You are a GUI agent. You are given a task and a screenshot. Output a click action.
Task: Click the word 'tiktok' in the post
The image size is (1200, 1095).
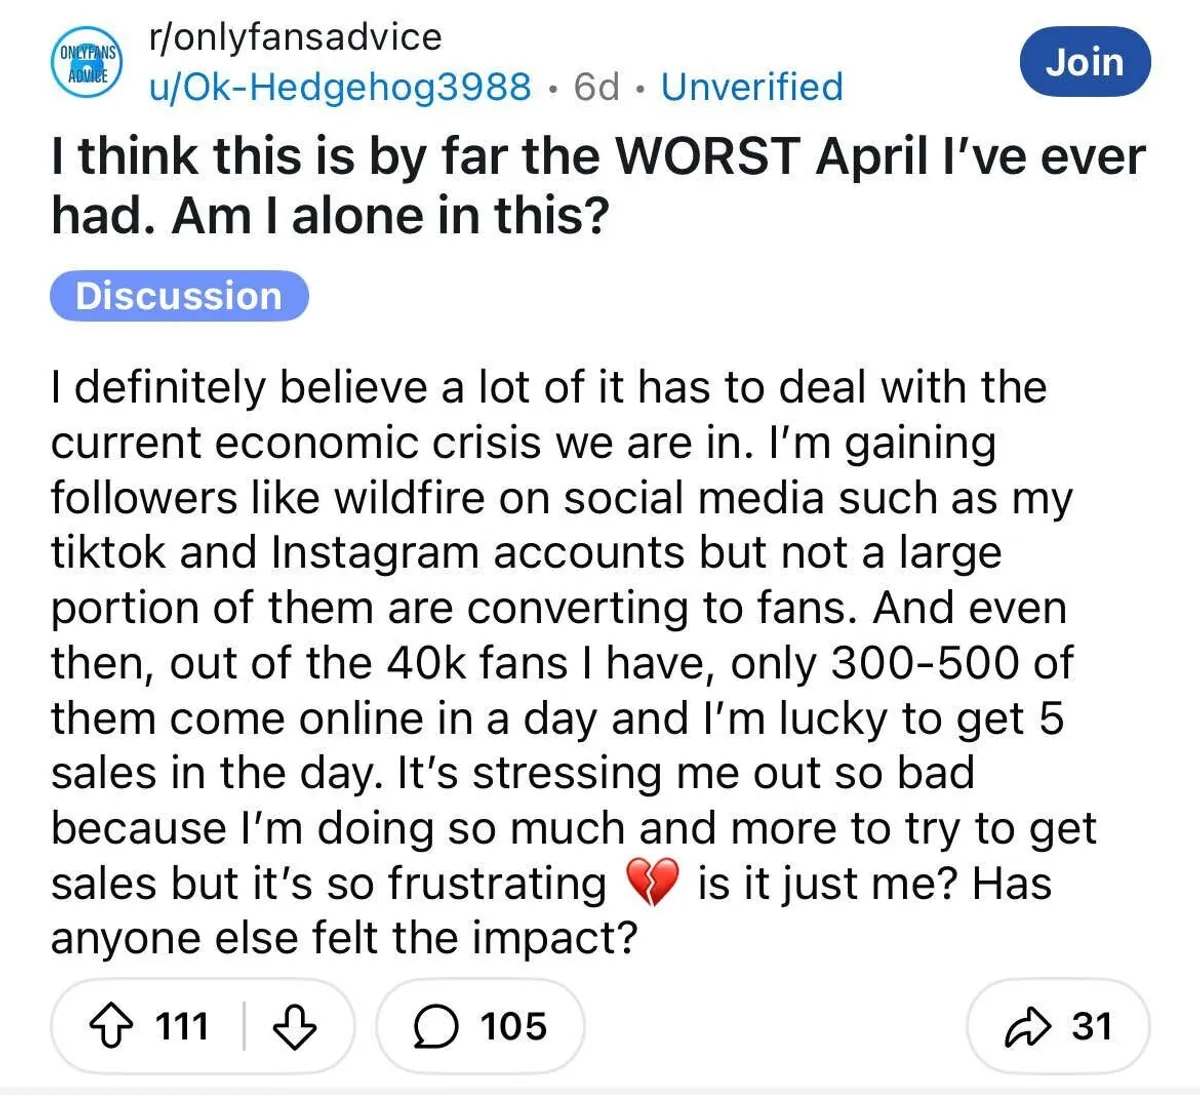pos(109,553)
